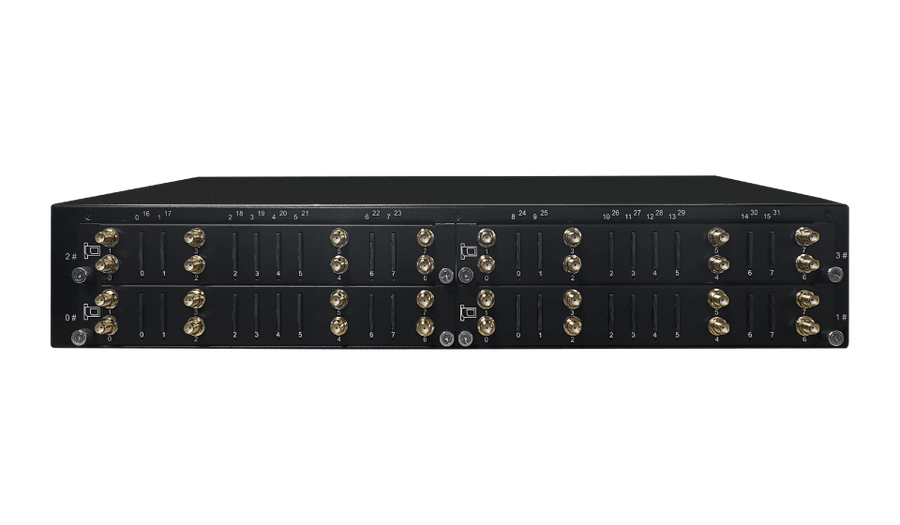This screenshot has height=525, width=900.
Task: Click antenna connector 2 on module 0#
Action: click(x=195, y=326)
